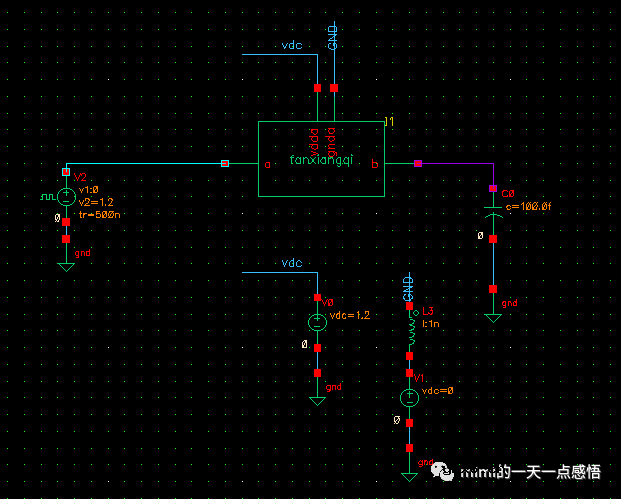Image resolution: width=621 pixels, height=499 pixels.
Task: Click the V0 DC voltage source circle
Action: click(x=317, y=322)
